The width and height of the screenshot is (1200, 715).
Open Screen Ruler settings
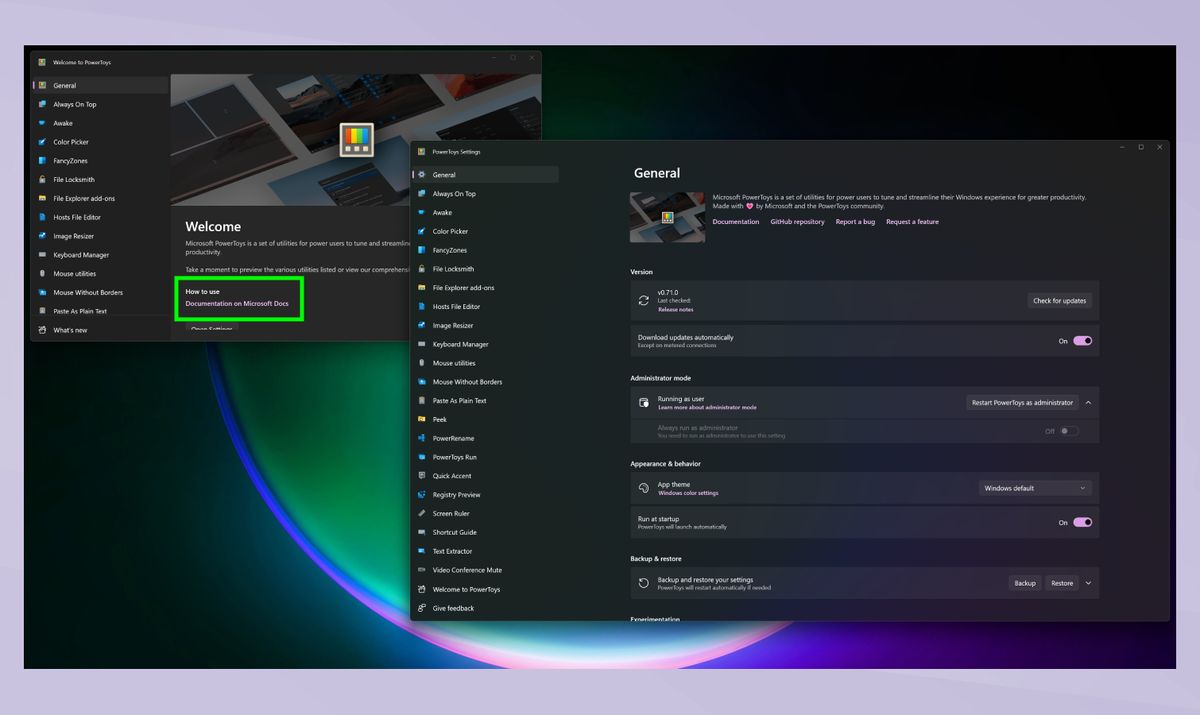pyautogui.click(x=453, y=513)
